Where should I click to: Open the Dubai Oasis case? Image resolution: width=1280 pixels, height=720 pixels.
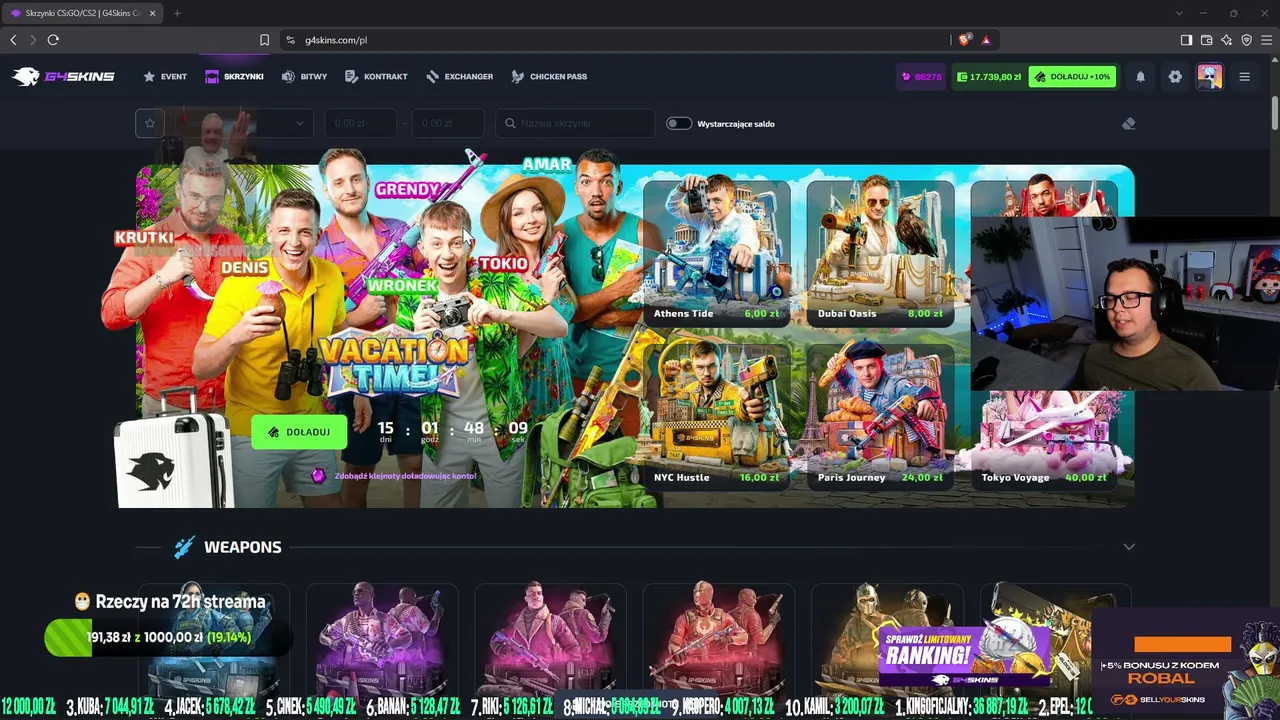tap(880, 254)
